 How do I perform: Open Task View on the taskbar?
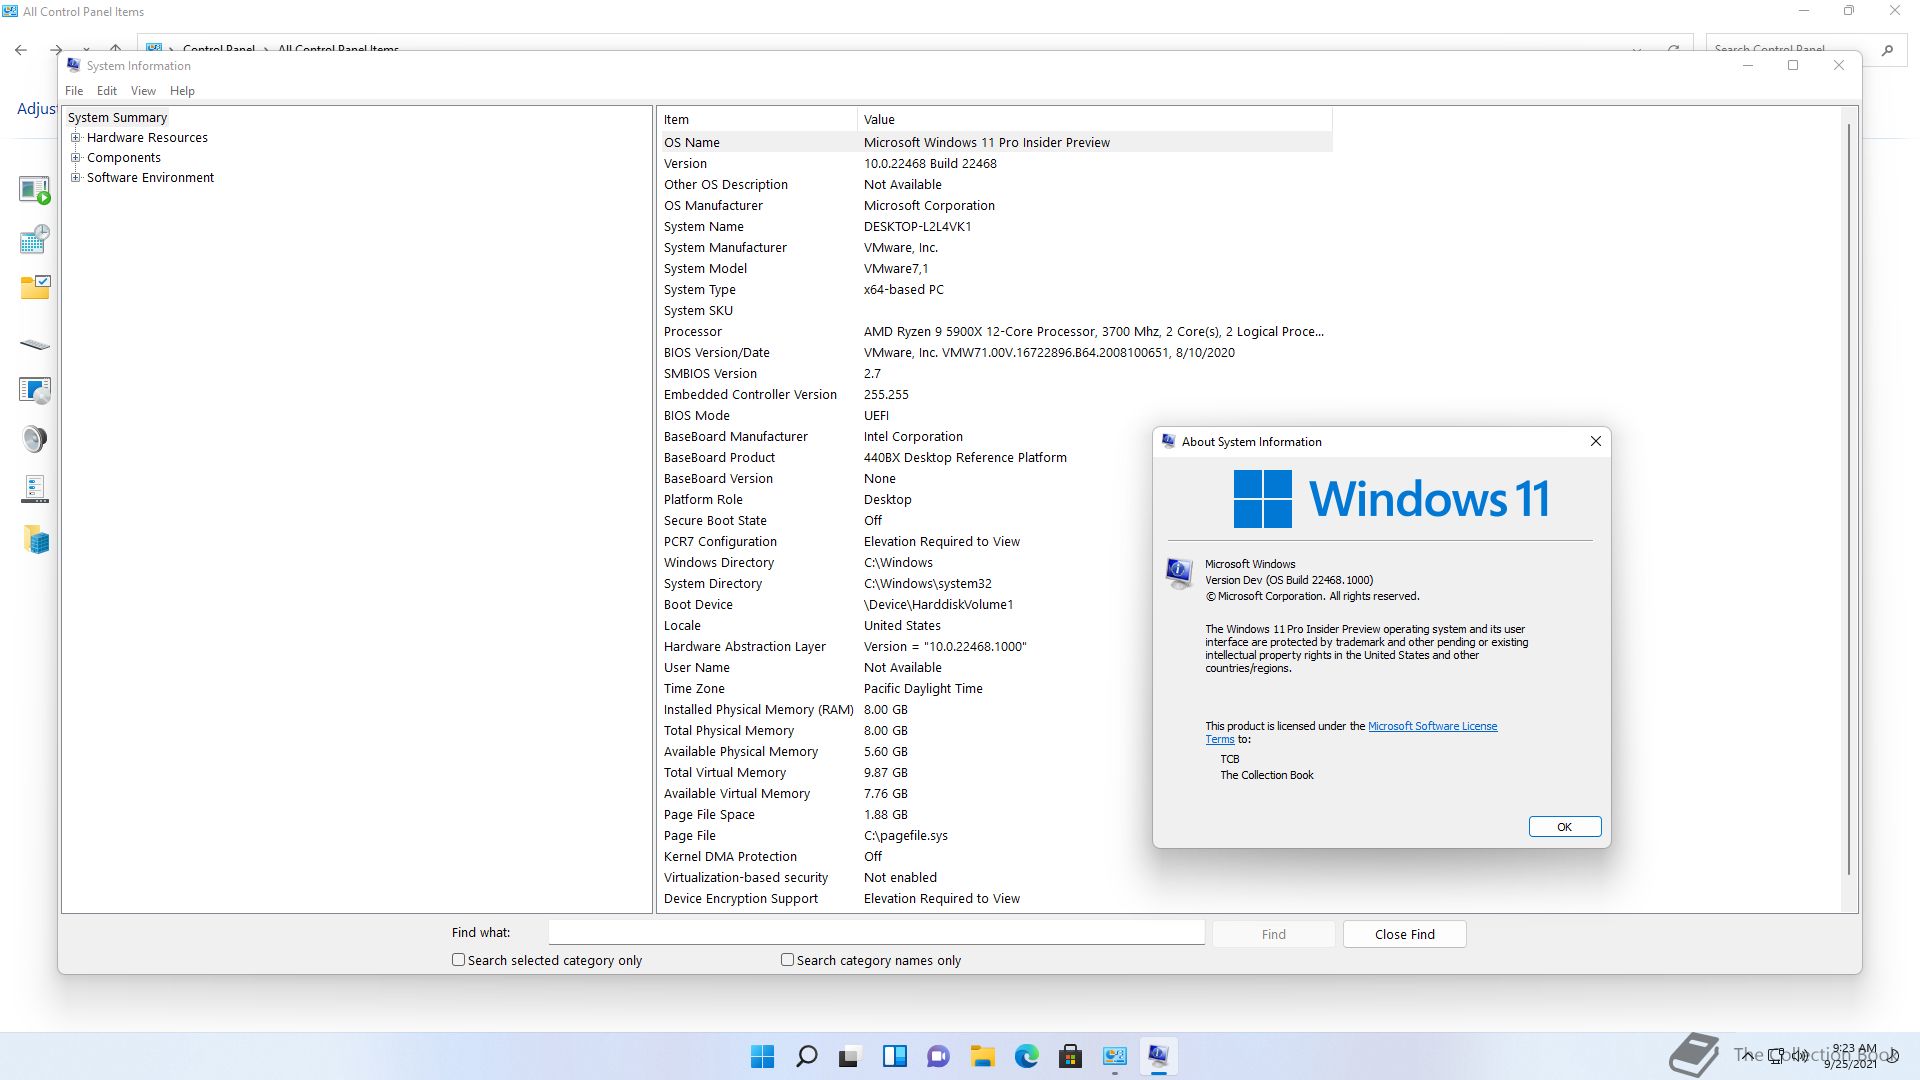[850, 1056]
